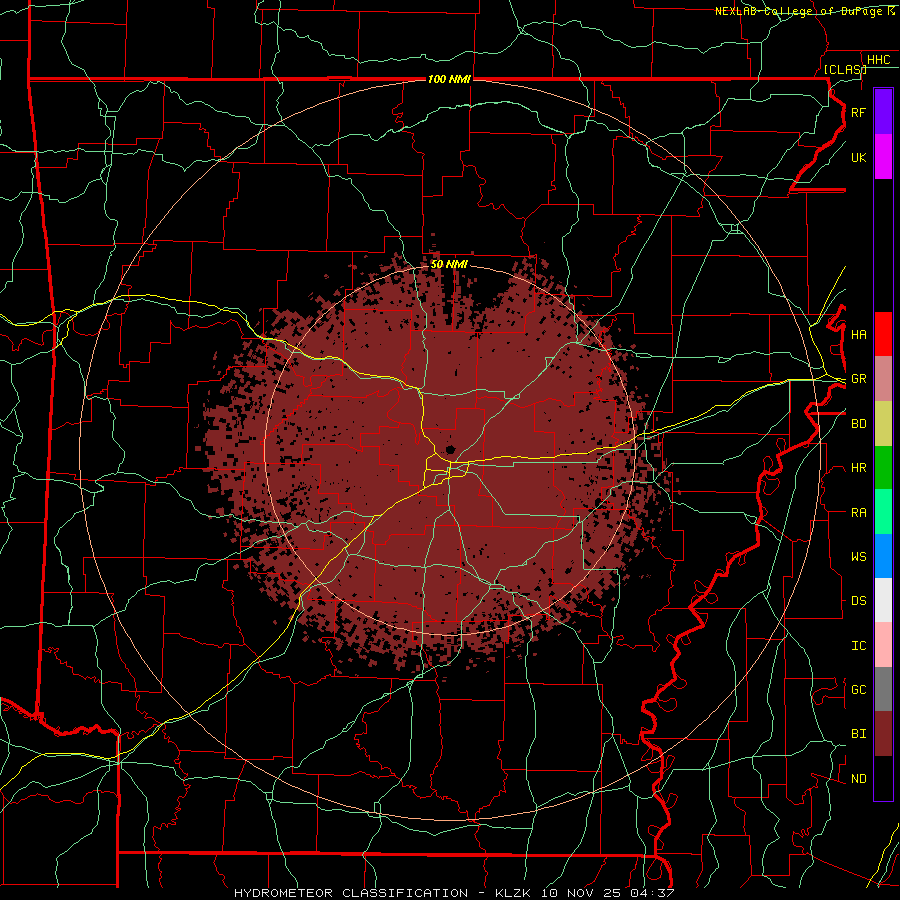The width and height of the screenshot is (900, 900).
Task: Click the 'HR' legend label text
Action: pyautogui.click(x=858, y=468)
